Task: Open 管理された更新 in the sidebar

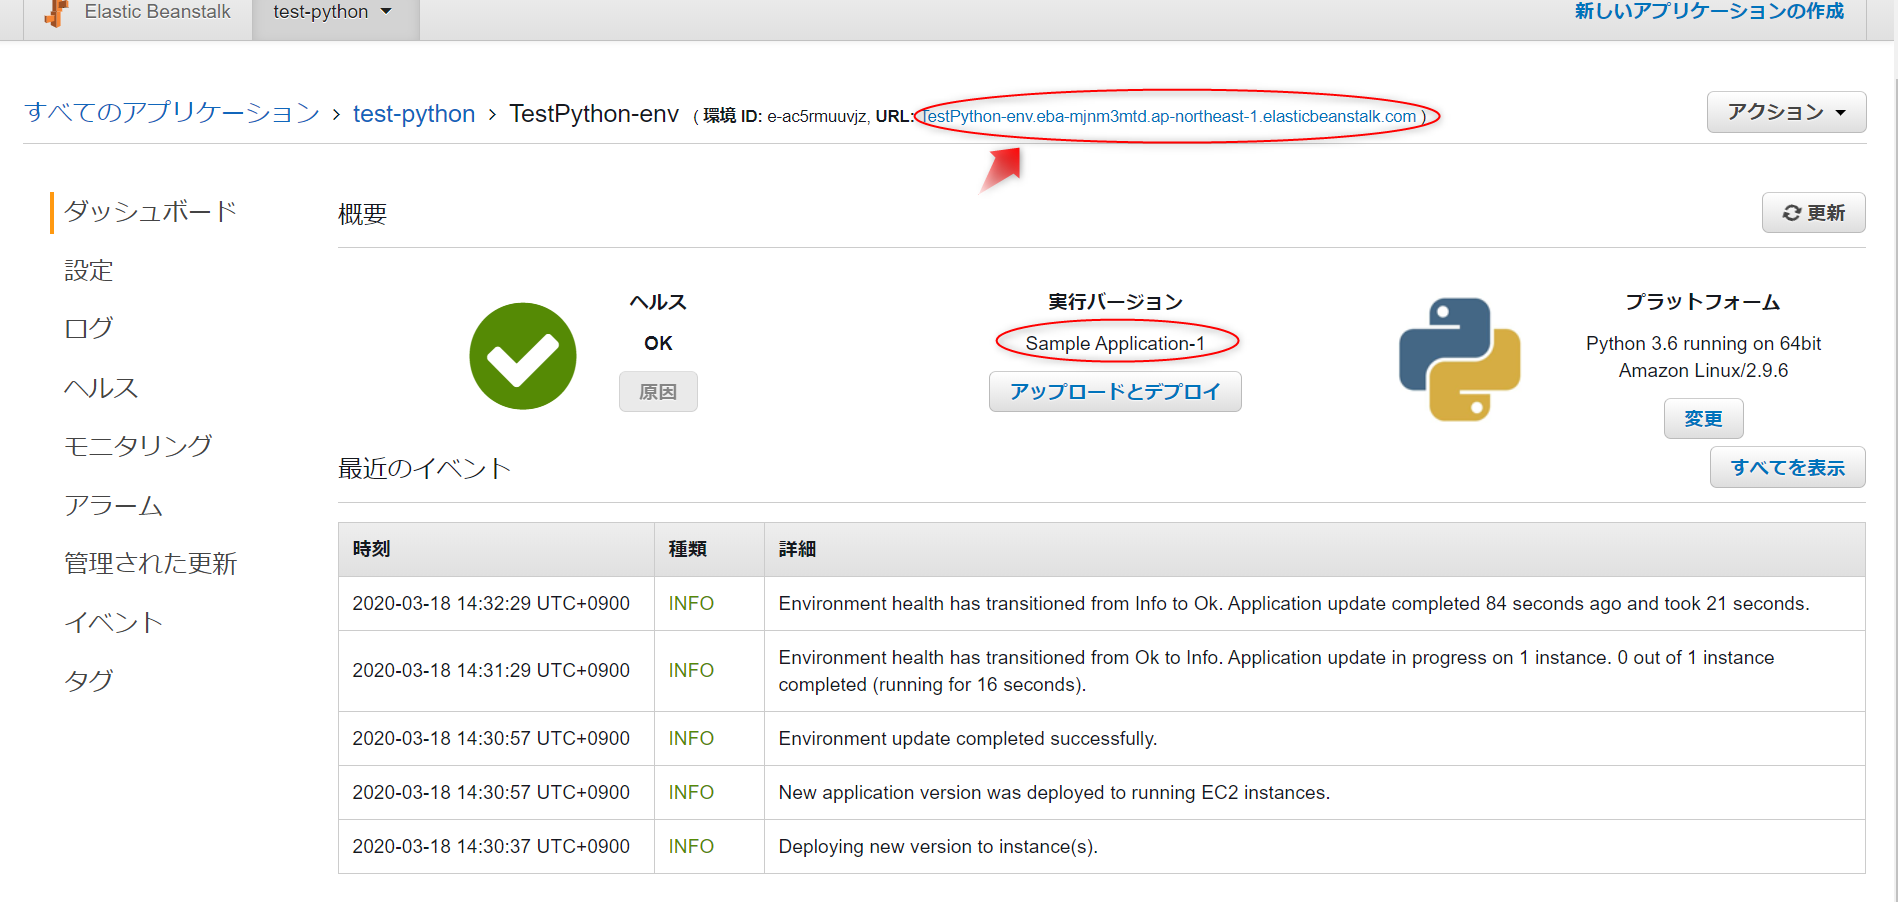Action: pos(150,563)
